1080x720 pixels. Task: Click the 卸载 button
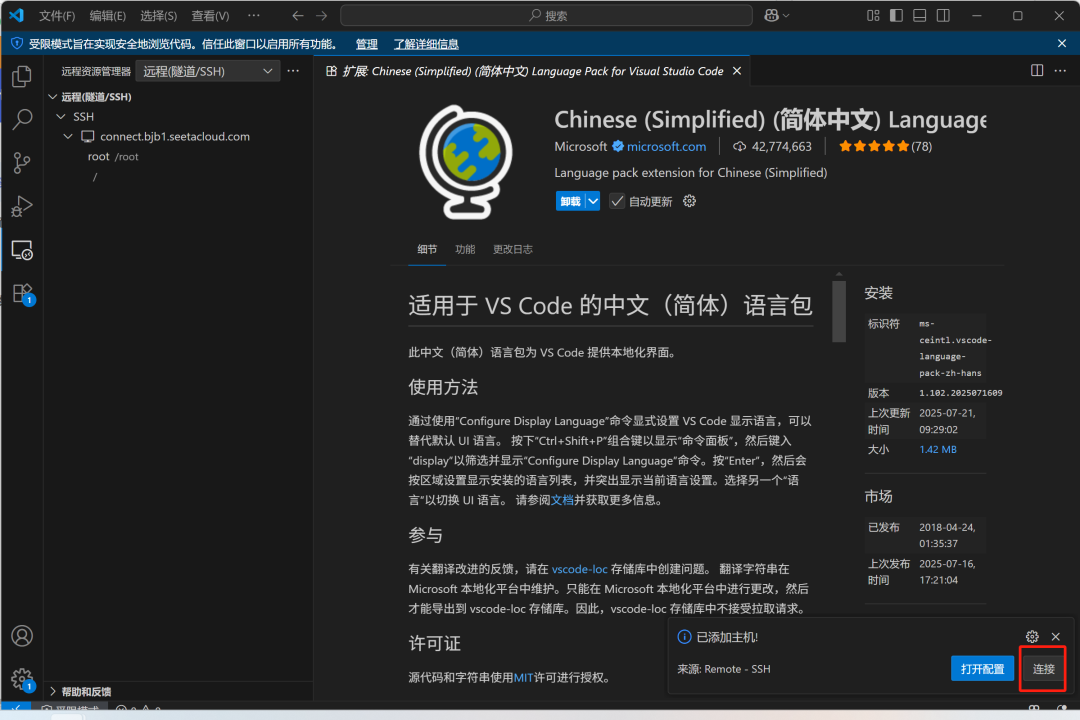click(x=570, y=201)
